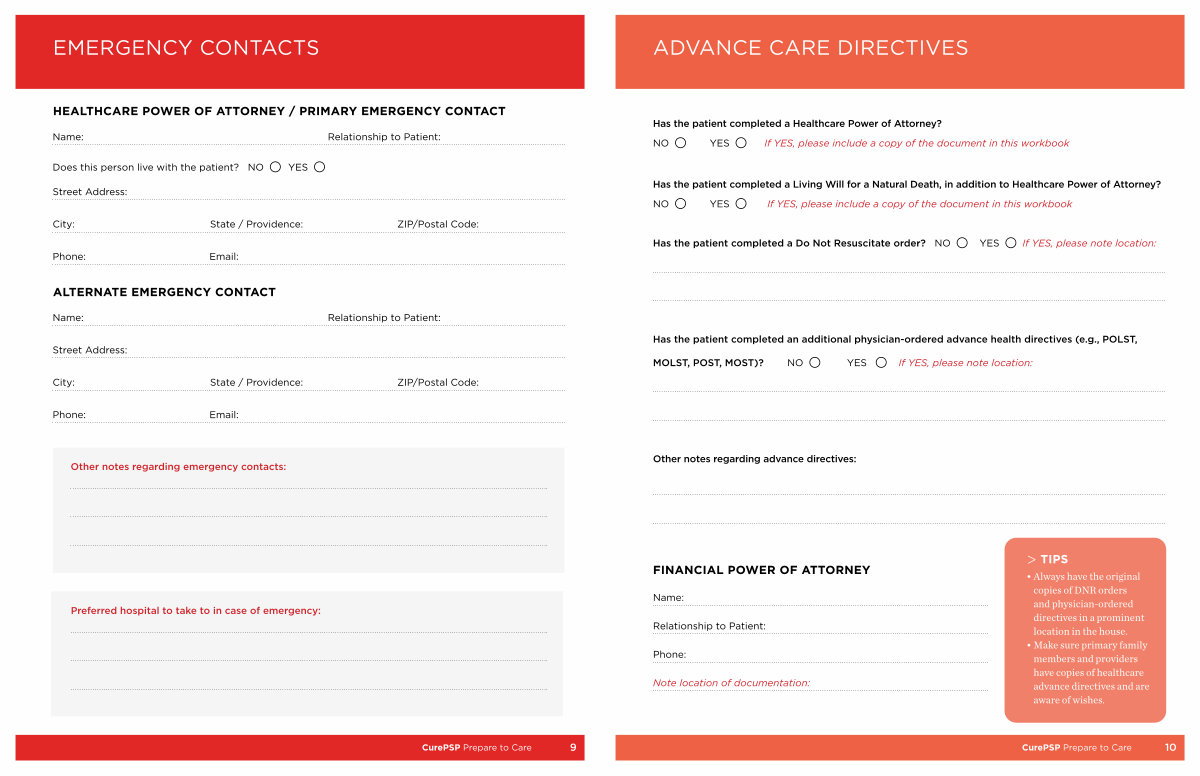Mark YES for physician-ordered advance directives
Screen dimensions: 1200x776
(881, 363)
